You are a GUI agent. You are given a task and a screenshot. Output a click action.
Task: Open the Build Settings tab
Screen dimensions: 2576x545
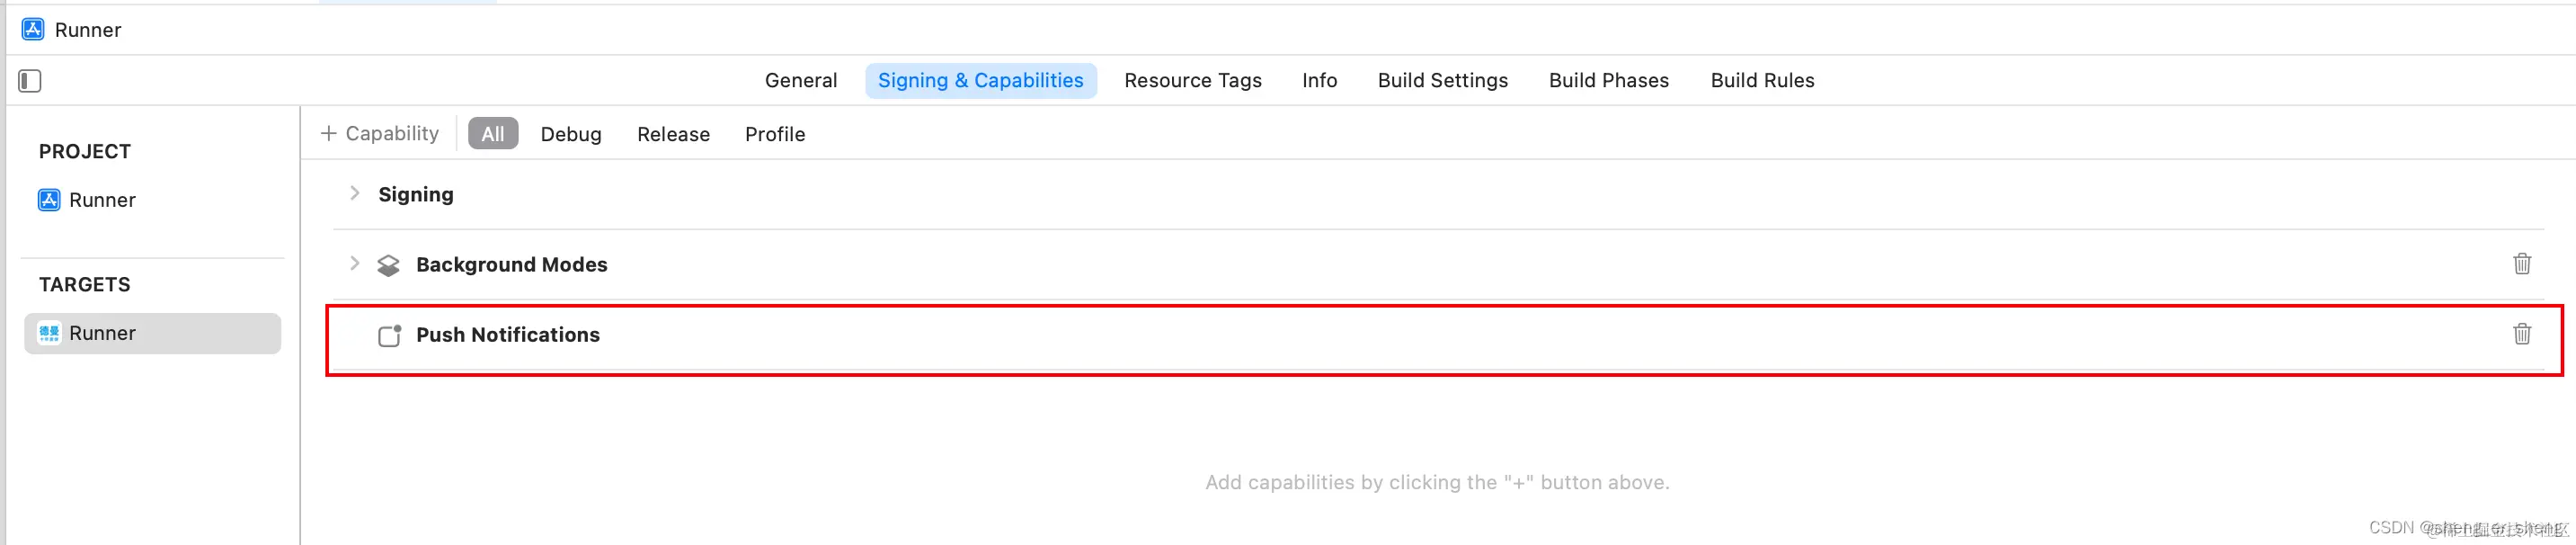click(1442, 81)
